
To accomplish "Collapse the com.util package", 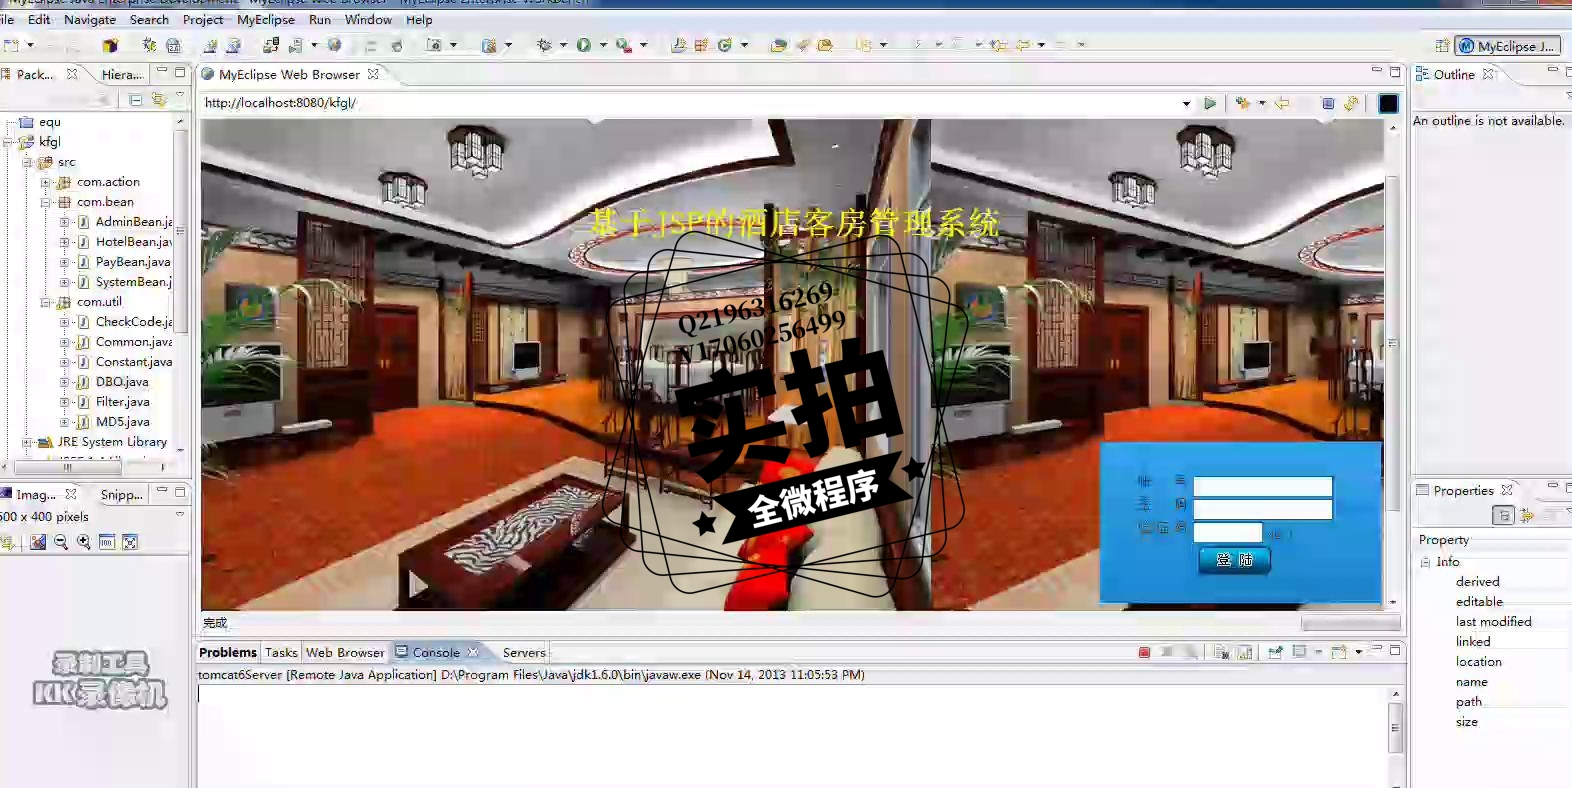I will click(x=45, y=302).
